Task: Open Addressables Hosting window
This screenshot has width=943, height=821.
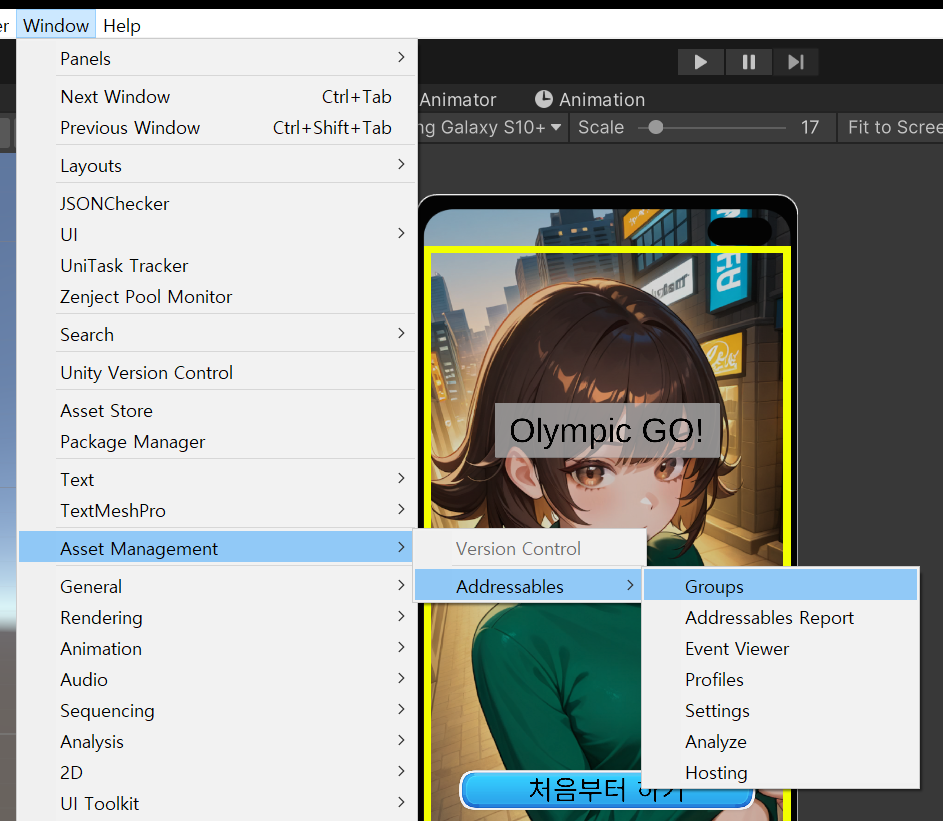Action: point(781,773)
